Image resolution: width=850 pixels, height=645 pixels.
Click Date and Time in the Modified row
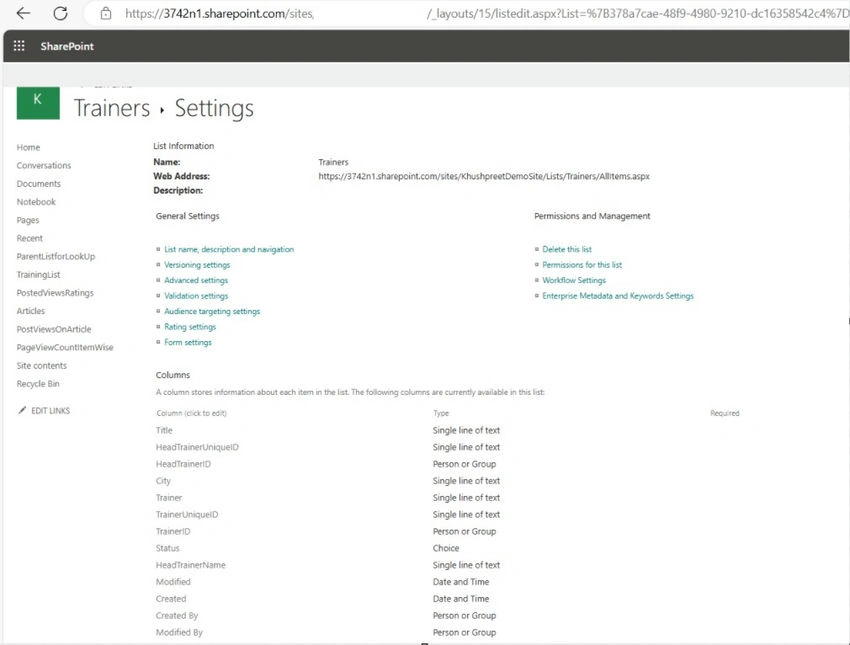pyautogui.click(x=461, y=582)
